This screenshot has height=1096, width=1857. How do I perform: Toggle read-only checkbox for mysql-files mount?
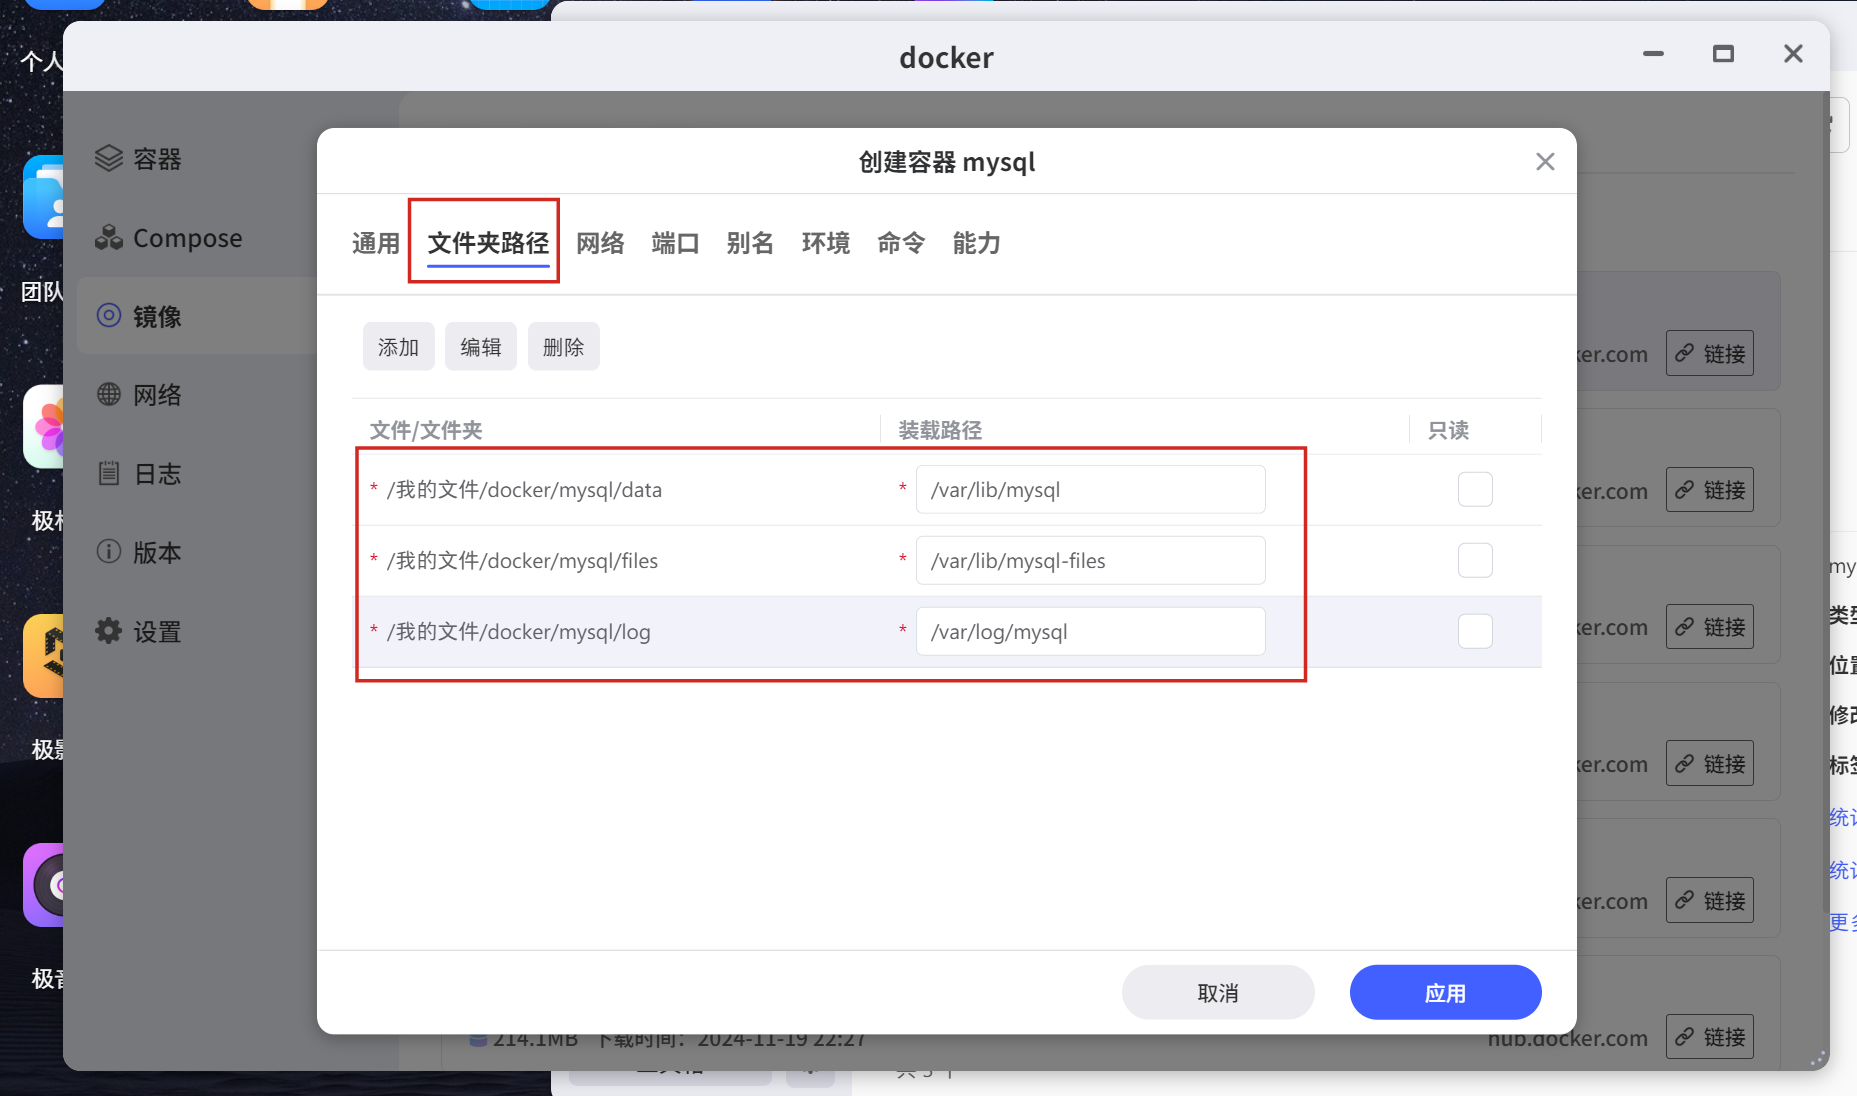click(1475, 561)
